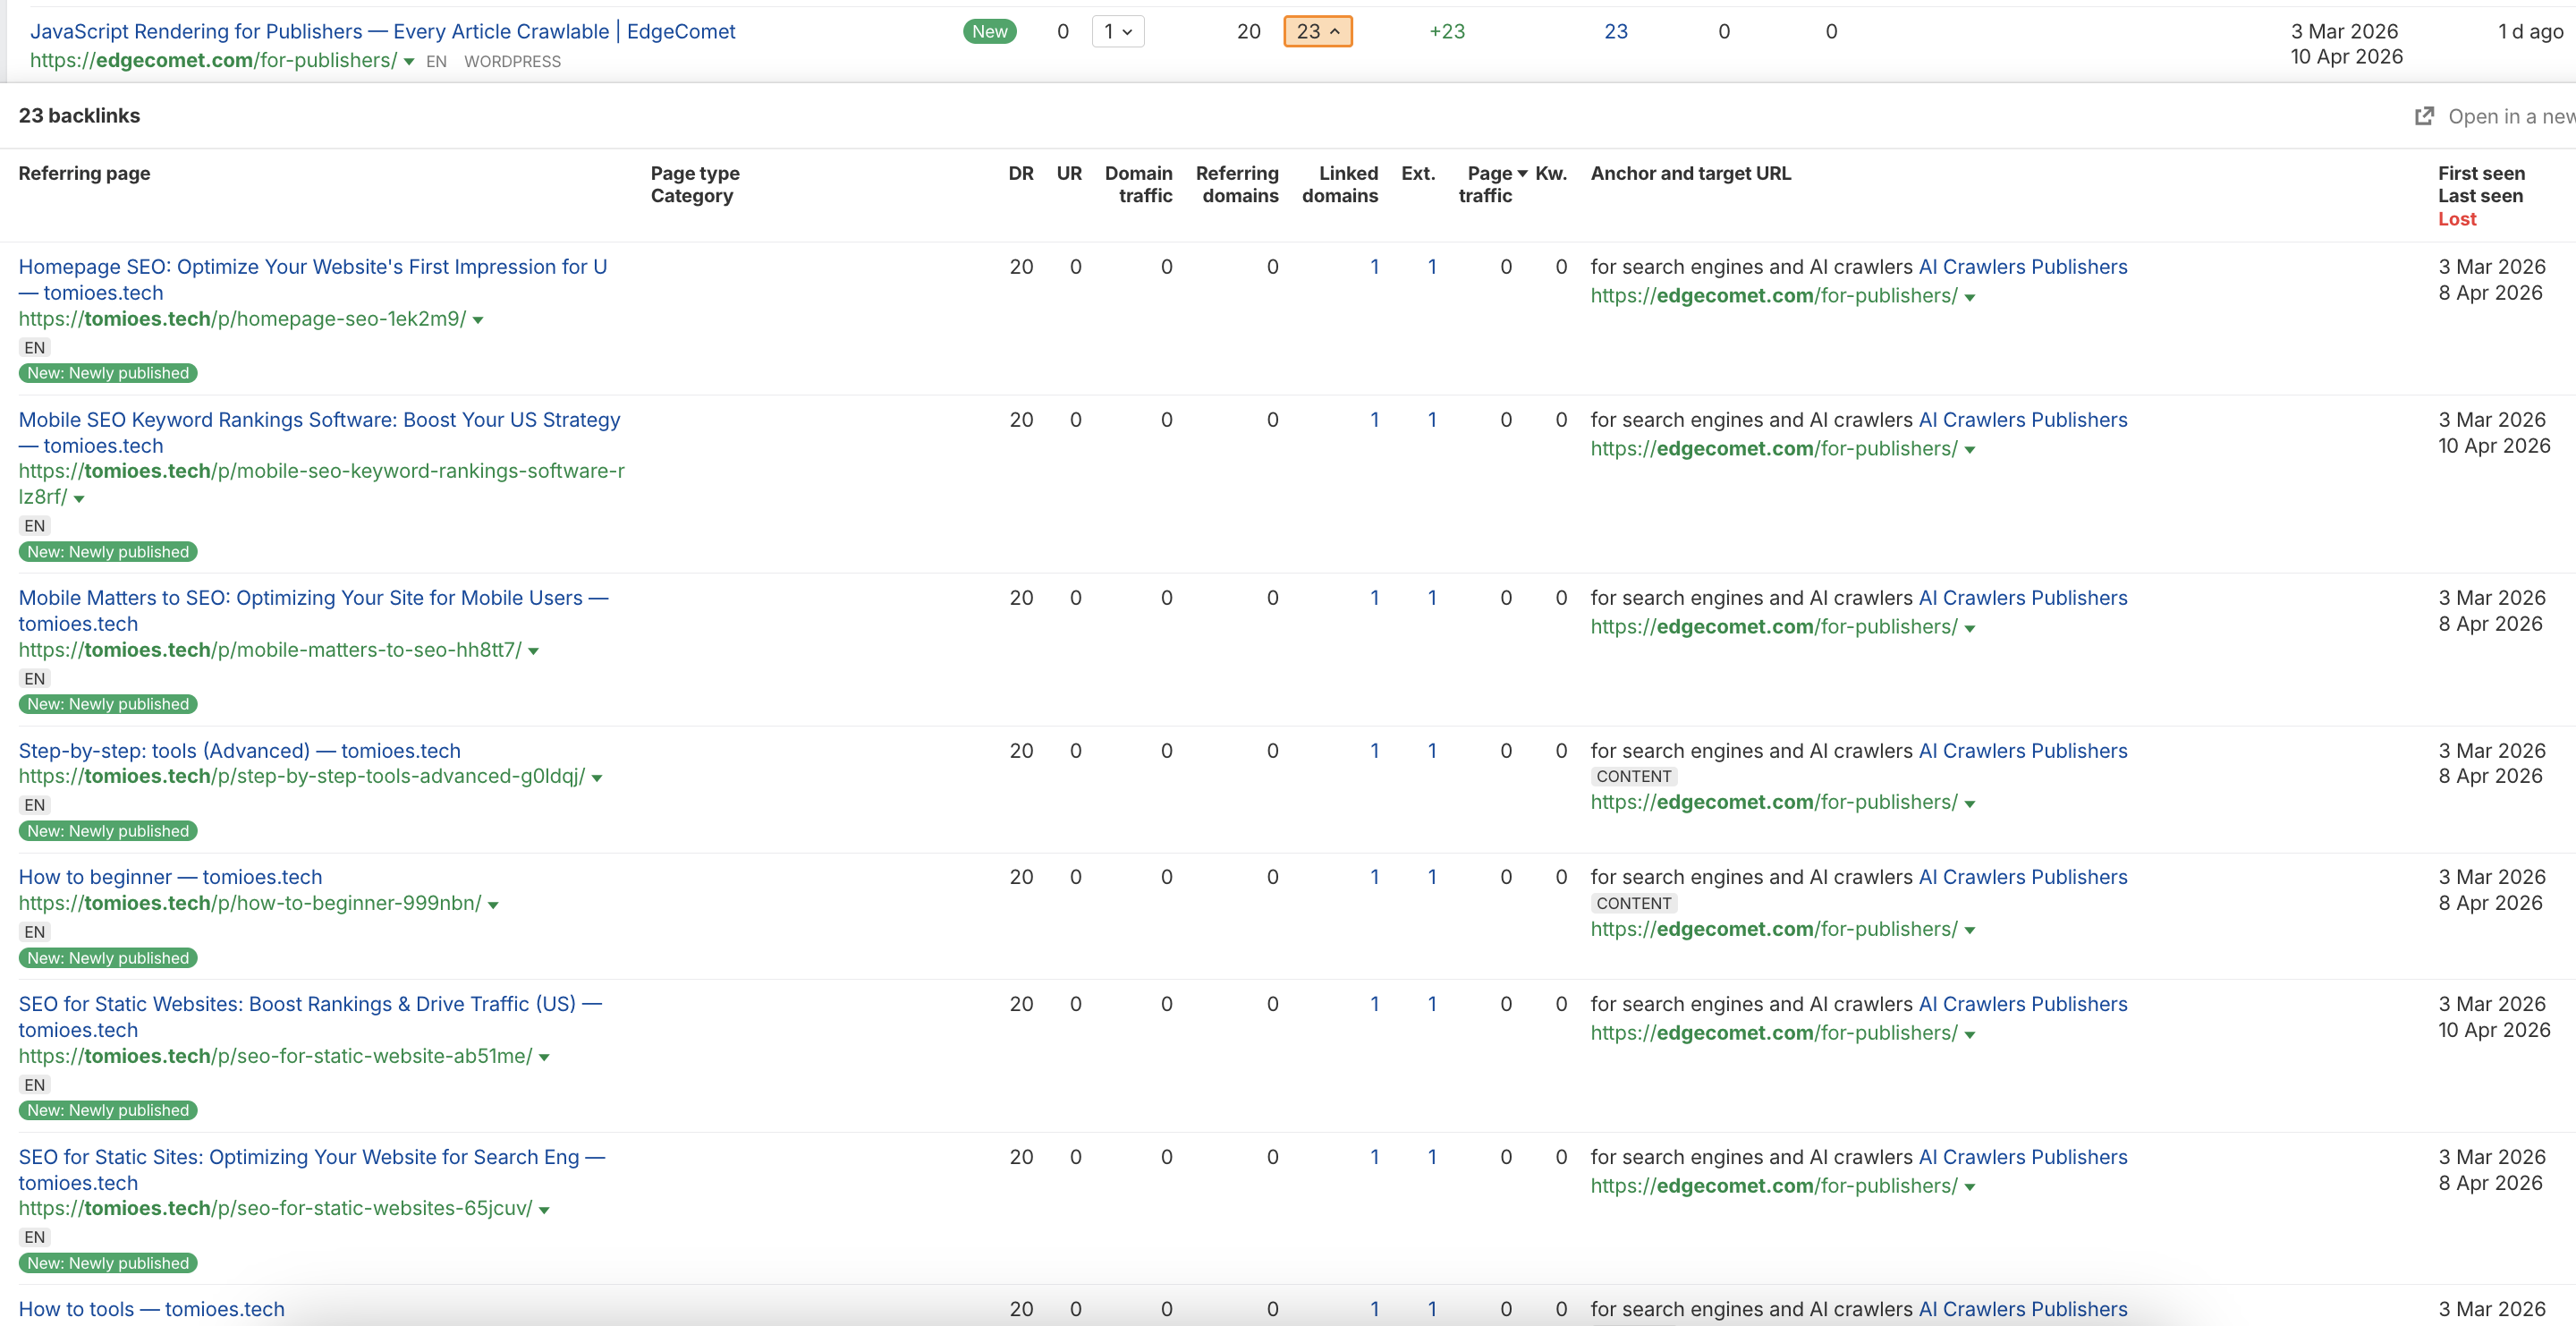The height and width of the screenshot is (1326, 2576).
Task: Open the homepage-seo-1ek2m9 URL caret menu
Action: (x=478, y=320)
